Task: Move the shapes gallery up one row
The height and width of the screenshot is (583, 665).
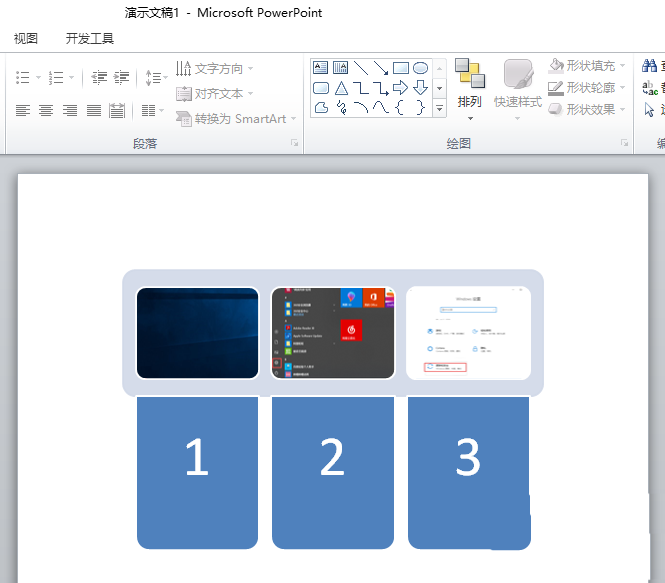Action: (440, 68)
